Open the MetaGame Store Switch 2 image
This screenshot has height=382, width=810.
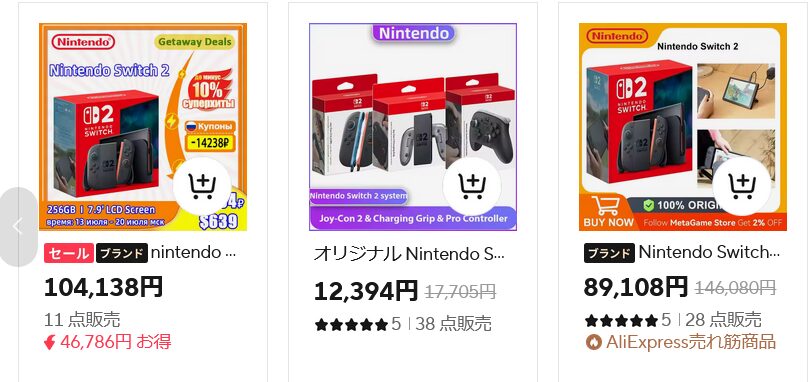[x=683, y=127]
